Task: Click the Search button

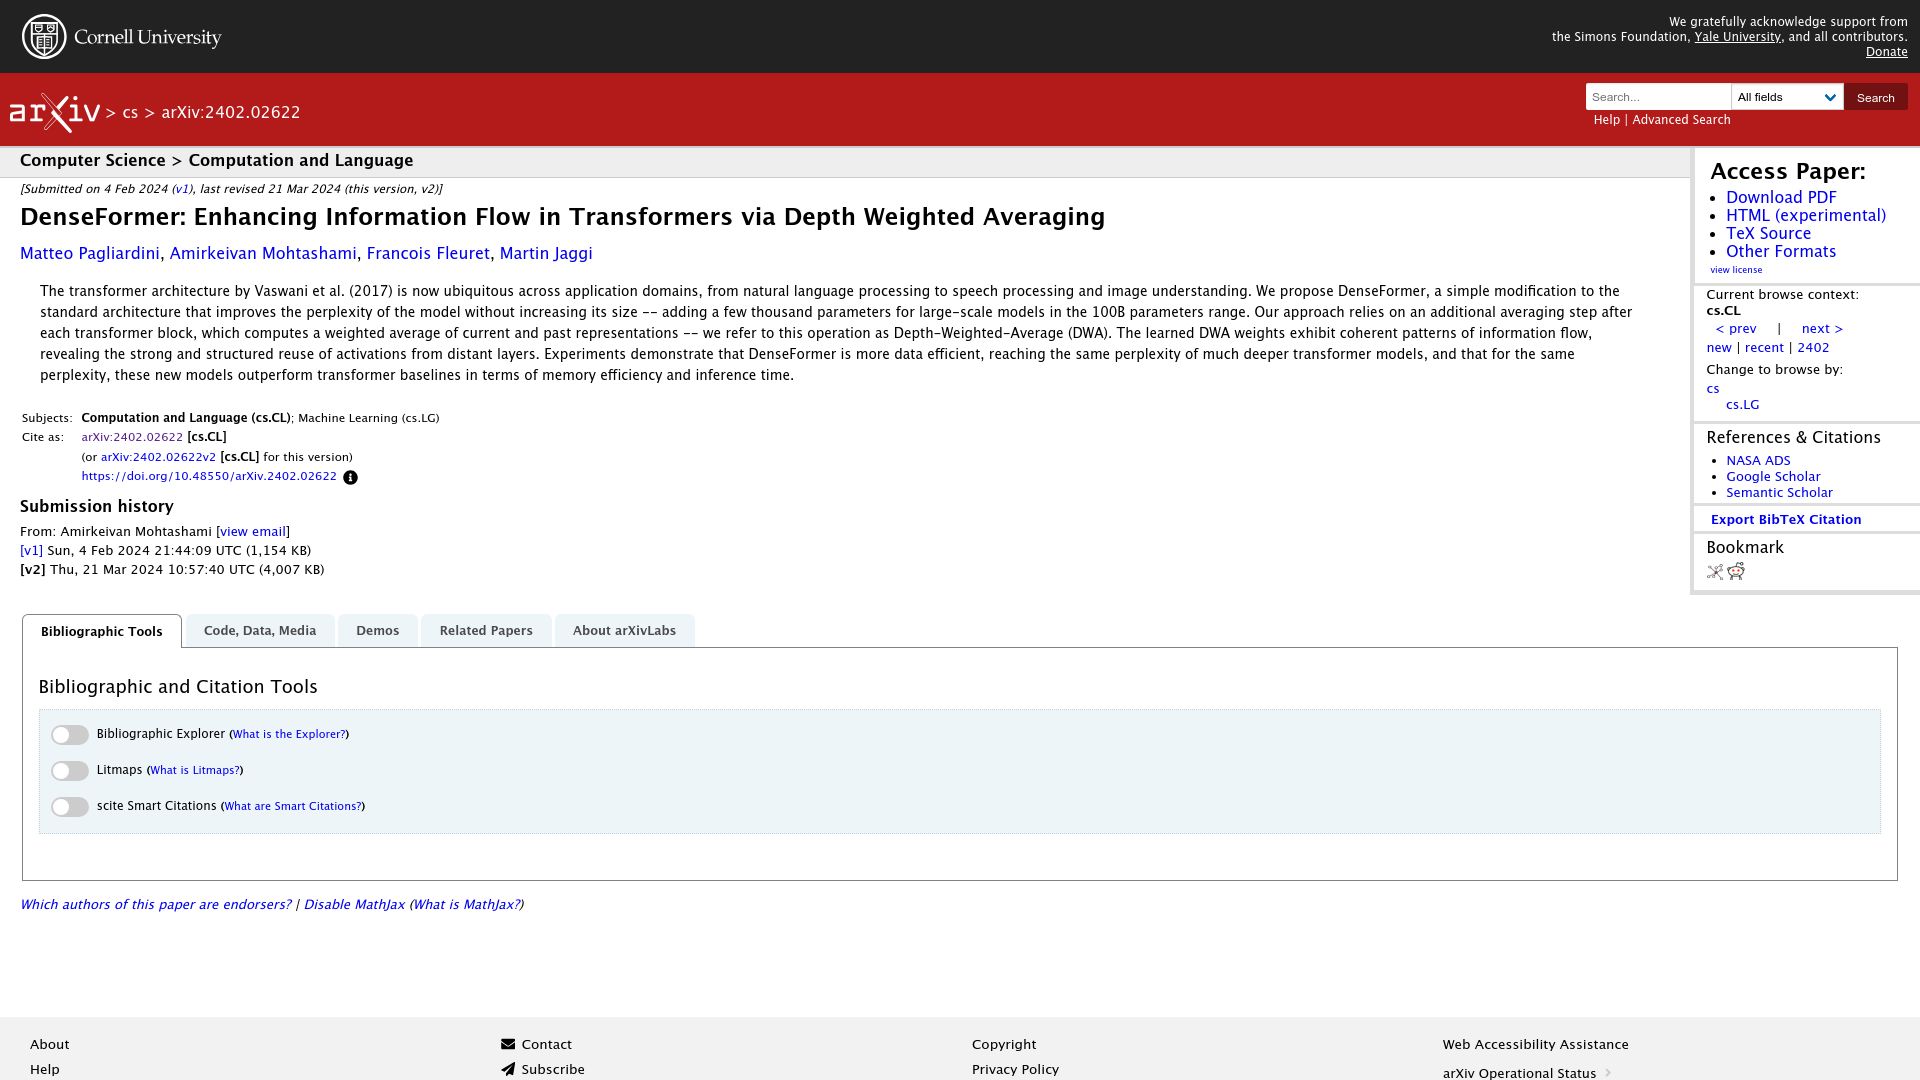Action: [x=1875, y=97]
